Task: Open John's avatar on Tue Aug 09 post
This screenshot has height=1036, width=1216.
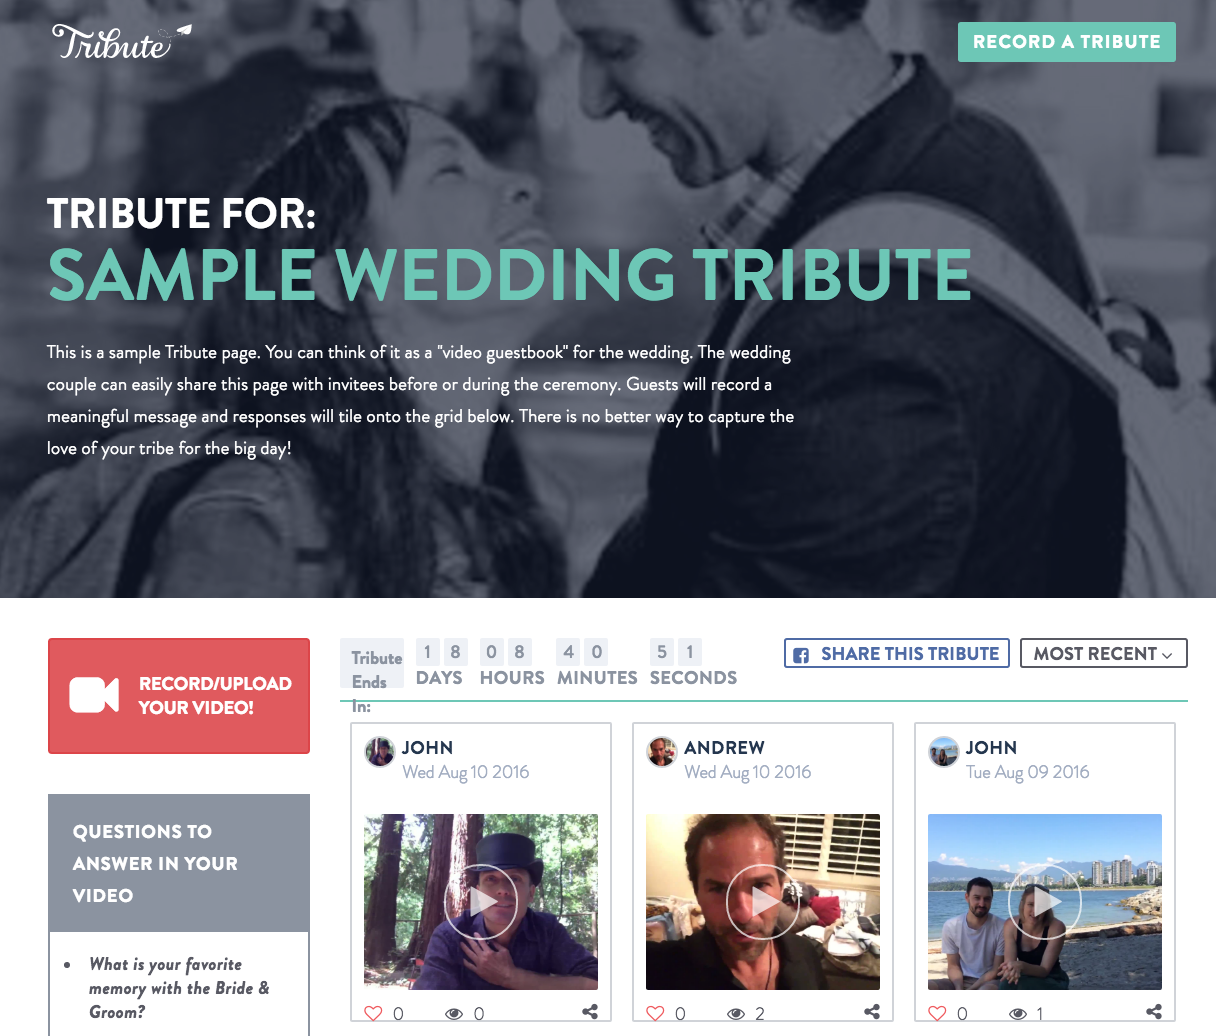Action: coord(943,751)
